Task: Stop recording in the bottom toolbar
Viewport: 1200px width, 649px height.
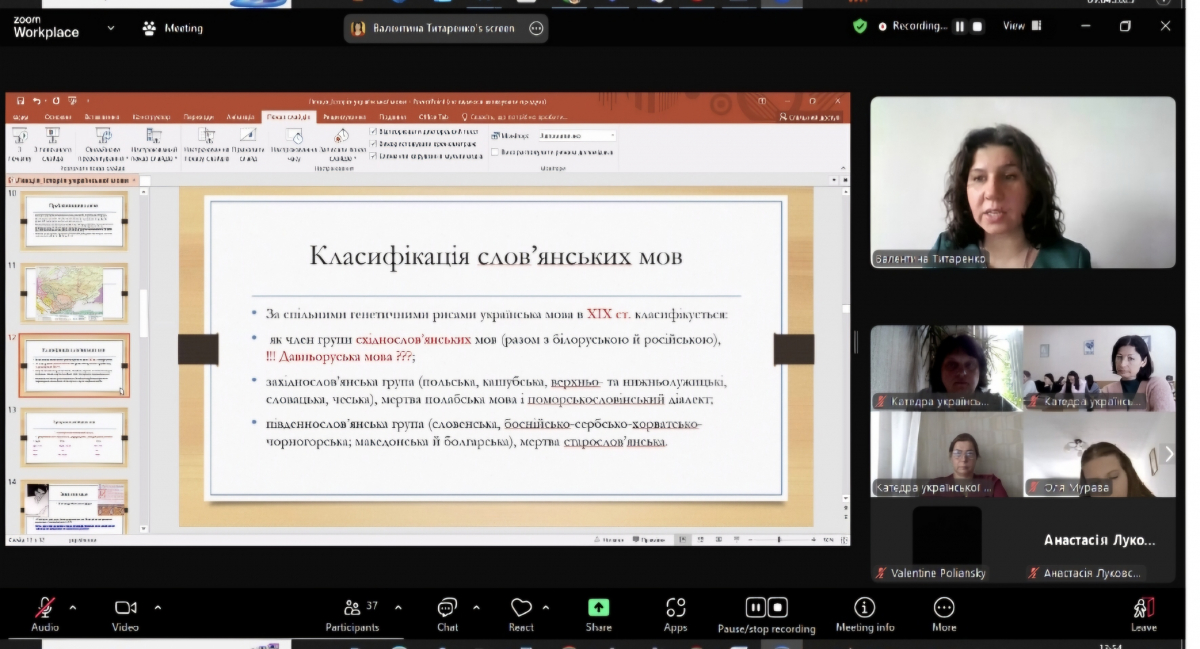Action: (777, 607)
